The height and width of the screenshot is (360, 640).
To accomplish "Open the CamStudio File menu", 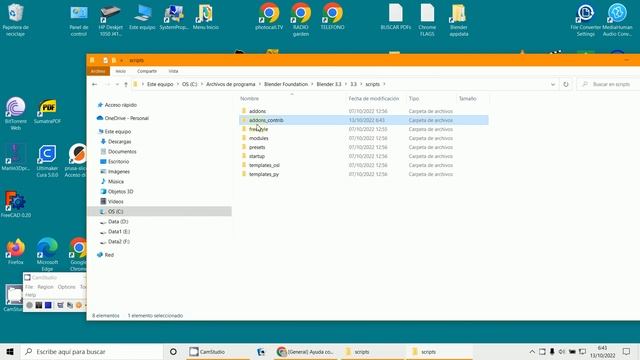I will (x=29, y=287).
